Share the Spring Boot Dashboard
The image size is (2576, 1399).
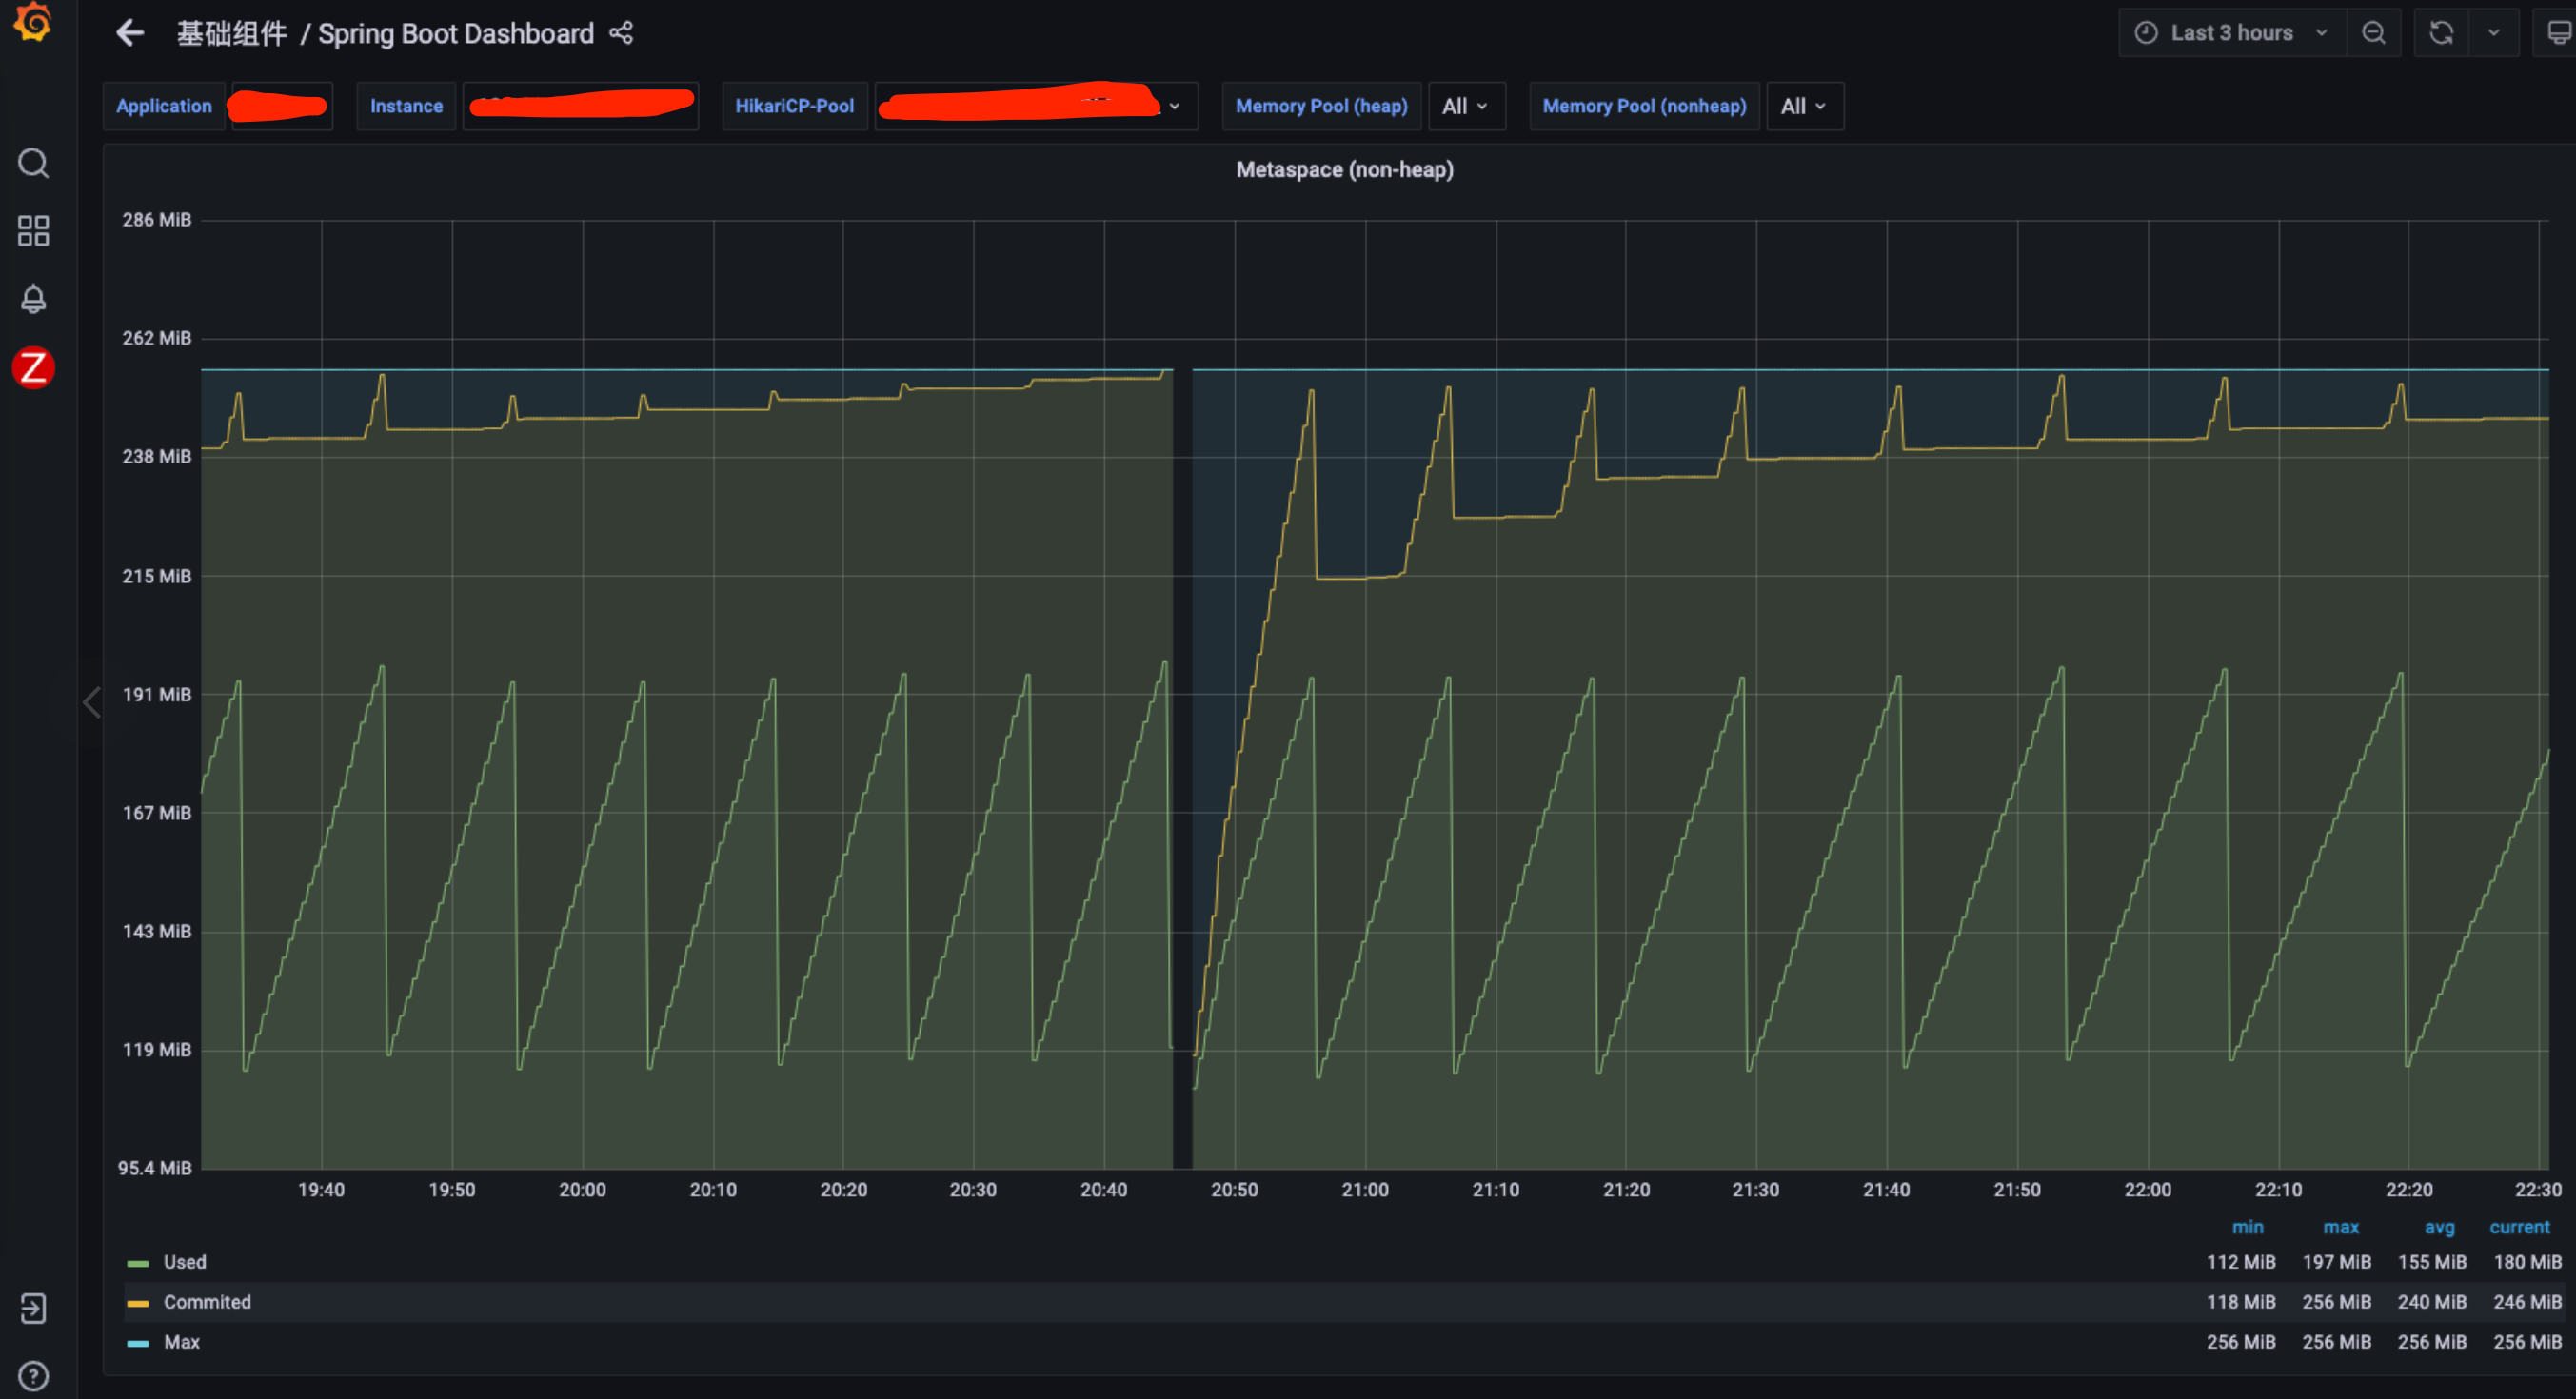pos(621,33)
